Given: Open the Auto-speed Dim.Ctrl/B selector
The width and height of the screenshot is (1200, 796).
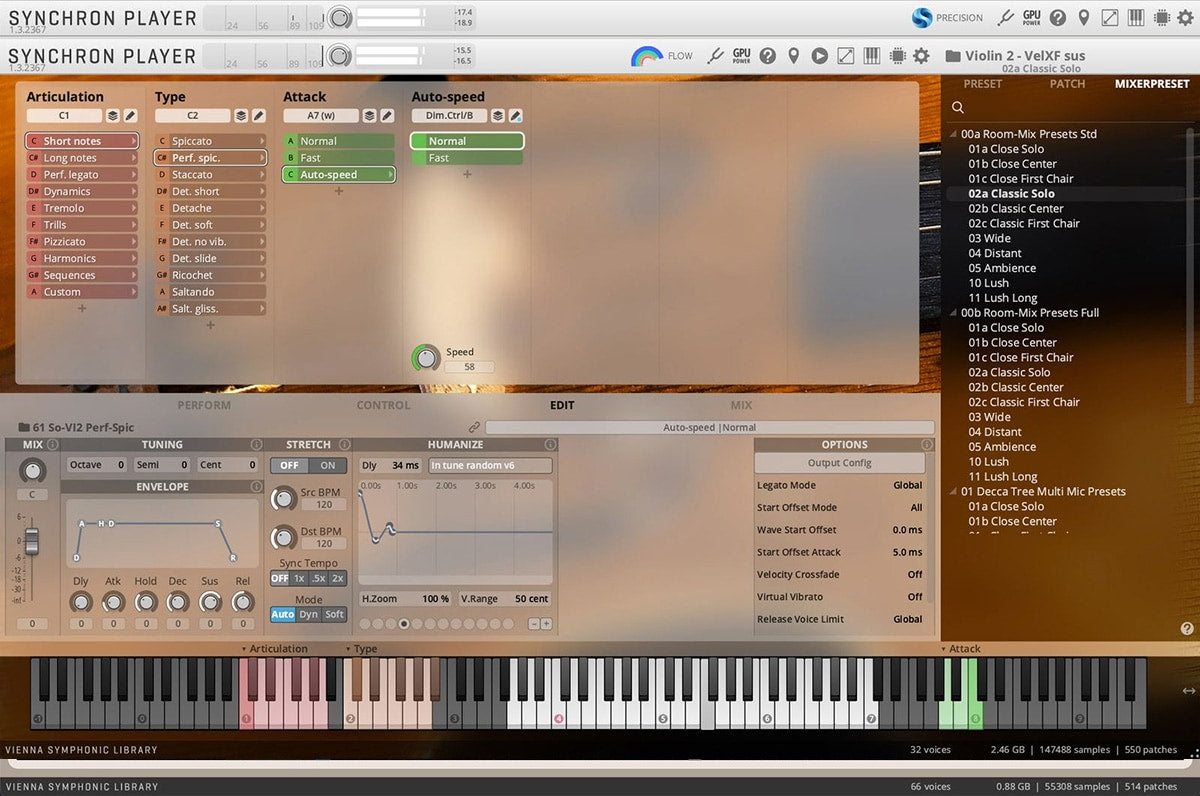Looking at the screenshot, I should click(449, 116).
